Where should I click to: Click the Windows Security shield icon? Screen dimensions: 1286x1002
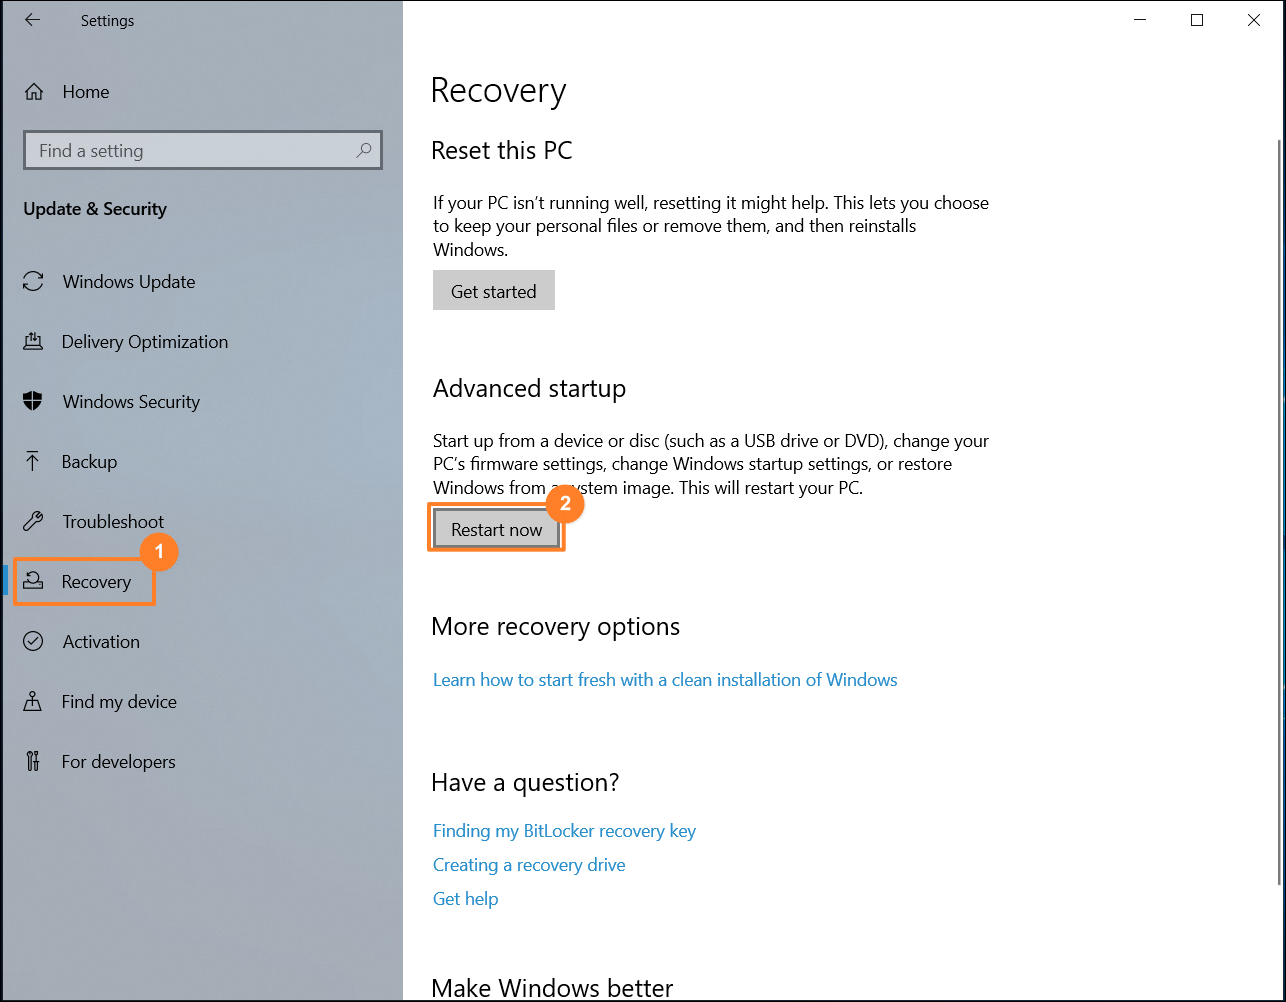pyautogui.click(x=33, y=401)
